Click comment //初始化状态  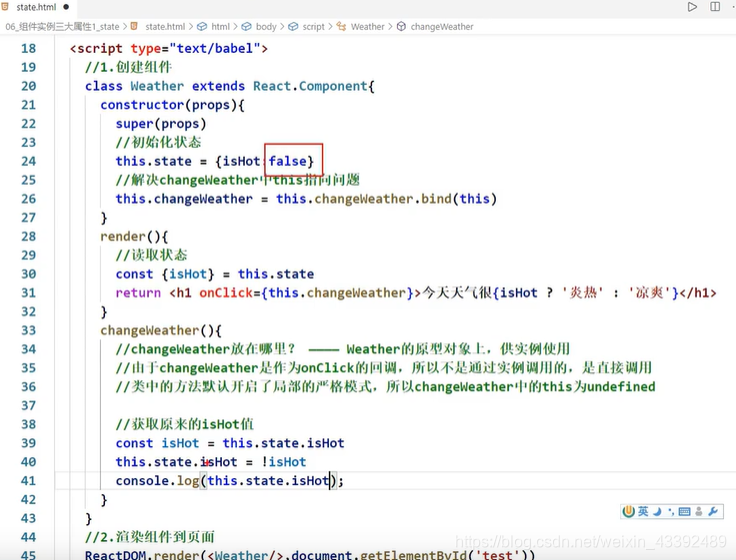click(159, 142)
